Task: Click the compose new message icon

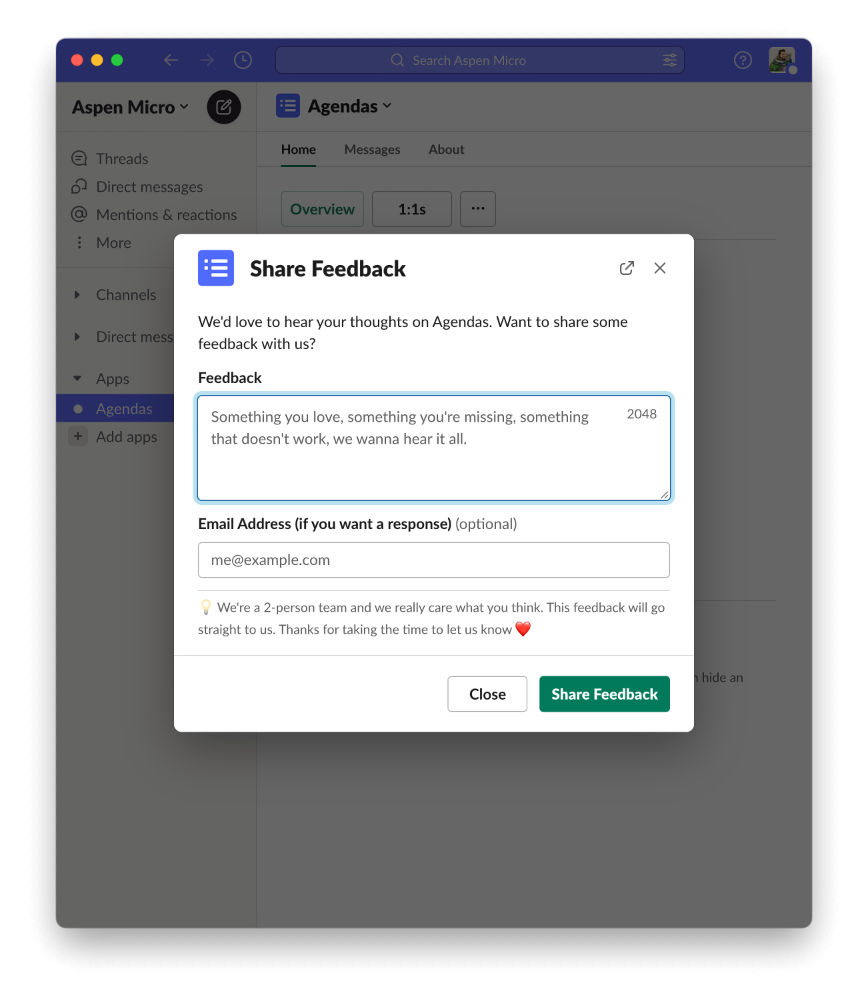Action: tap(223, 107)
